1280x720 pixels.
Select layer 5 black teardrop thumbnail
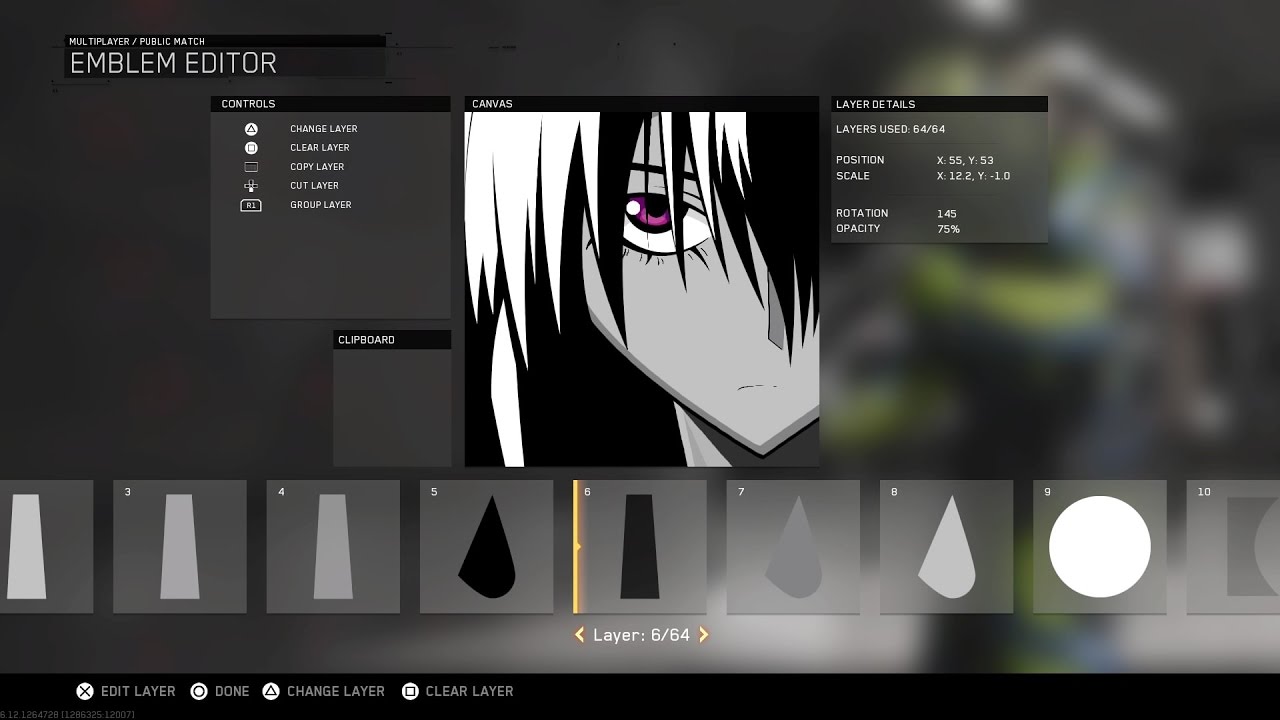coord(486,547)
